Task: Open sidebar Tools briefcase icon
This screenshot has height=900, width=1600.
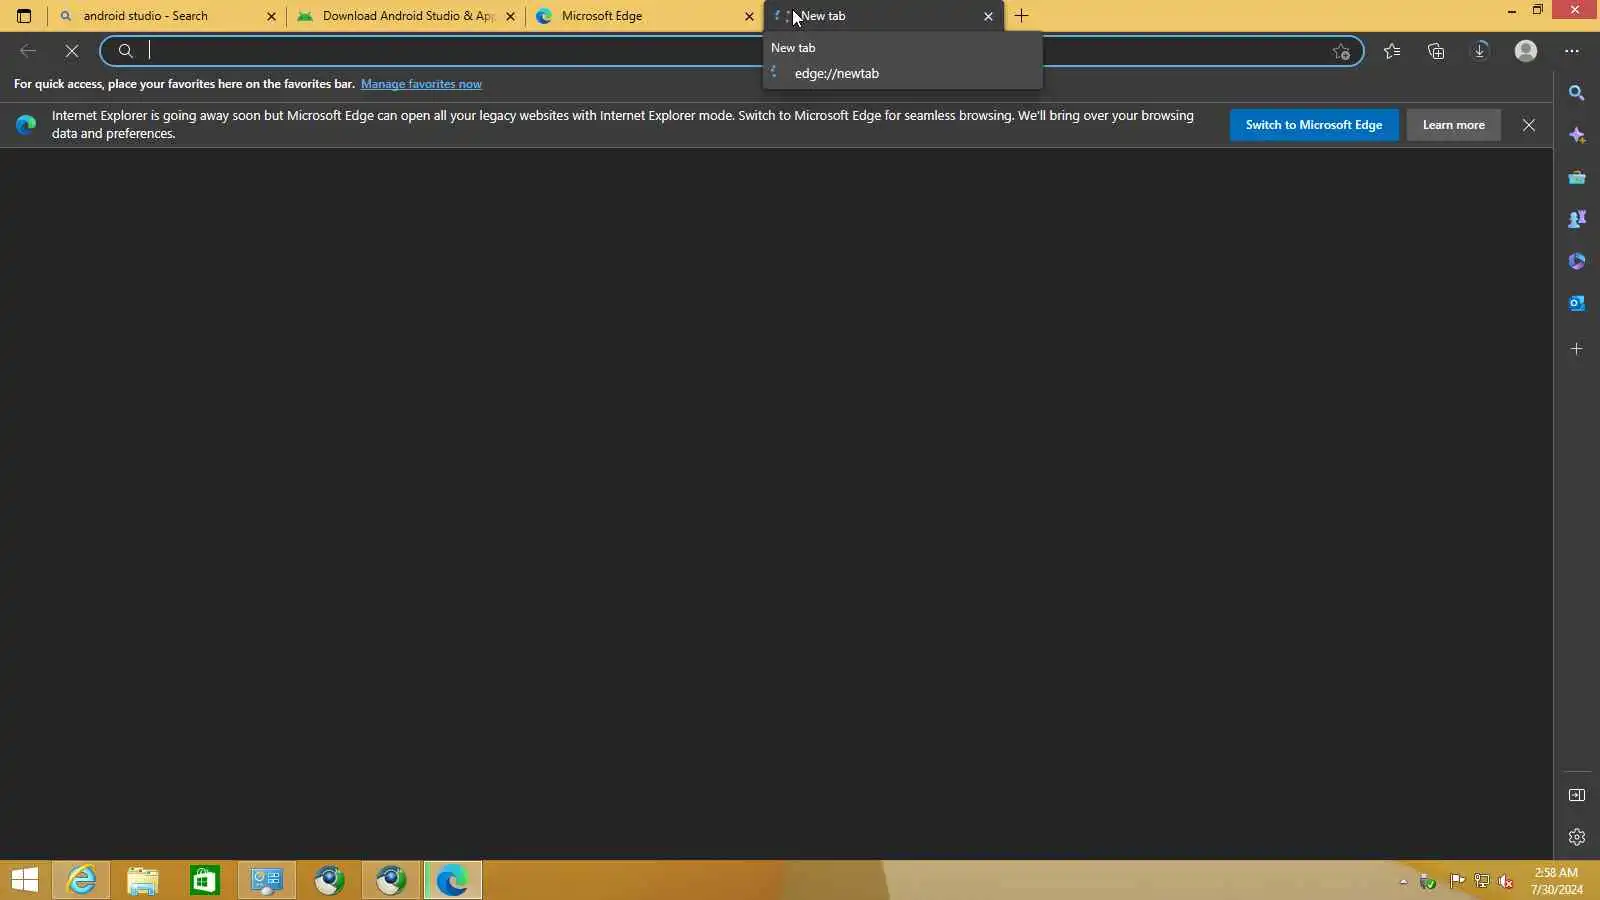Action: (x=1577, y=177)
